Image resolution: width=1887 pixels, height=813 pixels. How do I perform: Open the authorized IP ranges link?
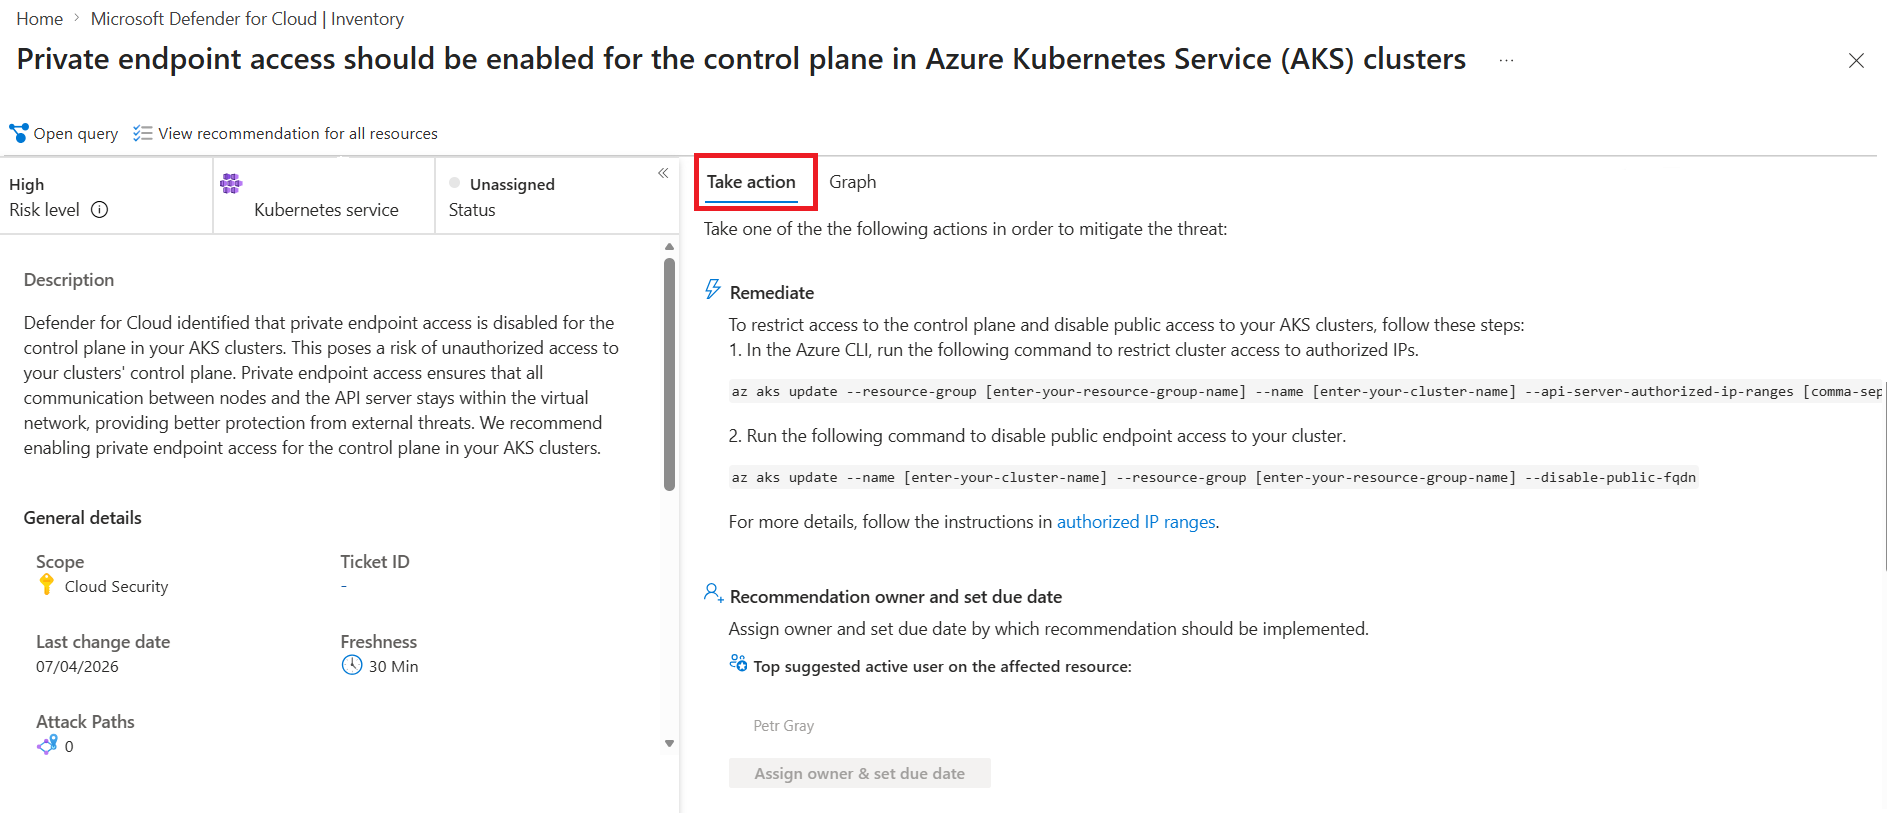point(1136,522)
